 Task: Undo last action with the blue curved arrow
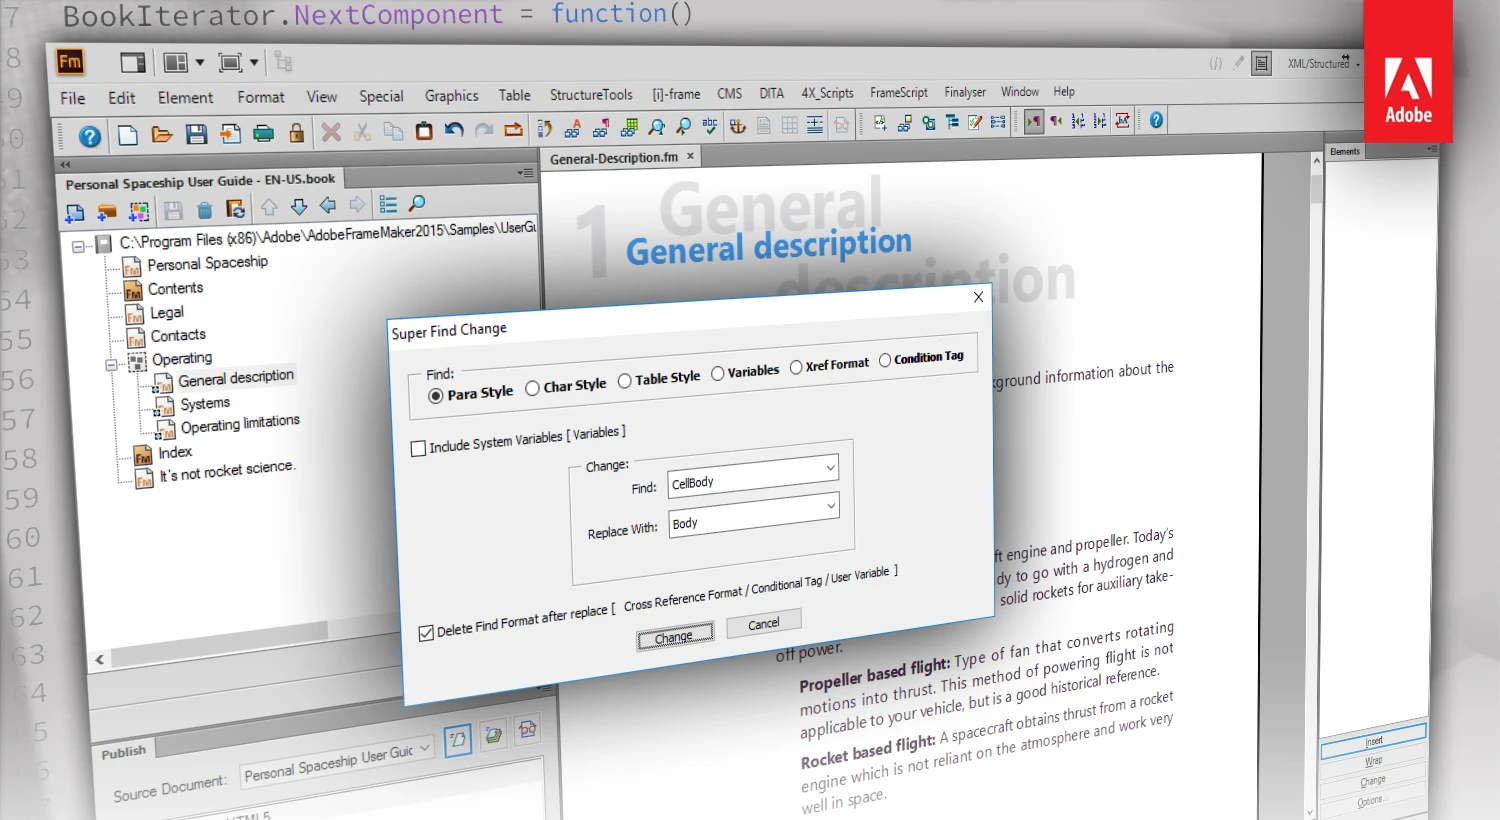coord(454,130)
